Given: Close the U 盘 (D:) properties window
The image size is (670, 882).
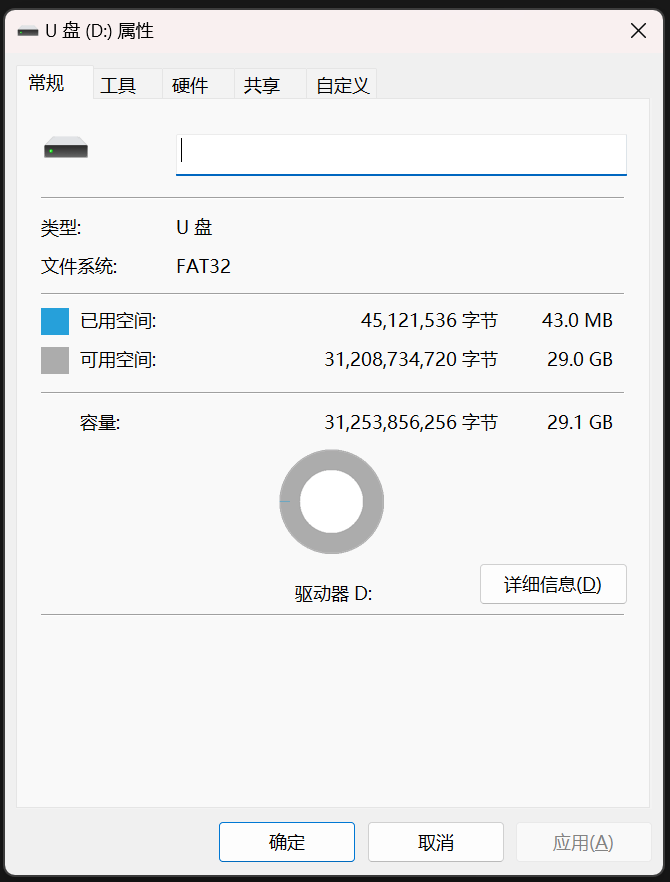Looking at the screenshot, I should click(x=638, y=30).
